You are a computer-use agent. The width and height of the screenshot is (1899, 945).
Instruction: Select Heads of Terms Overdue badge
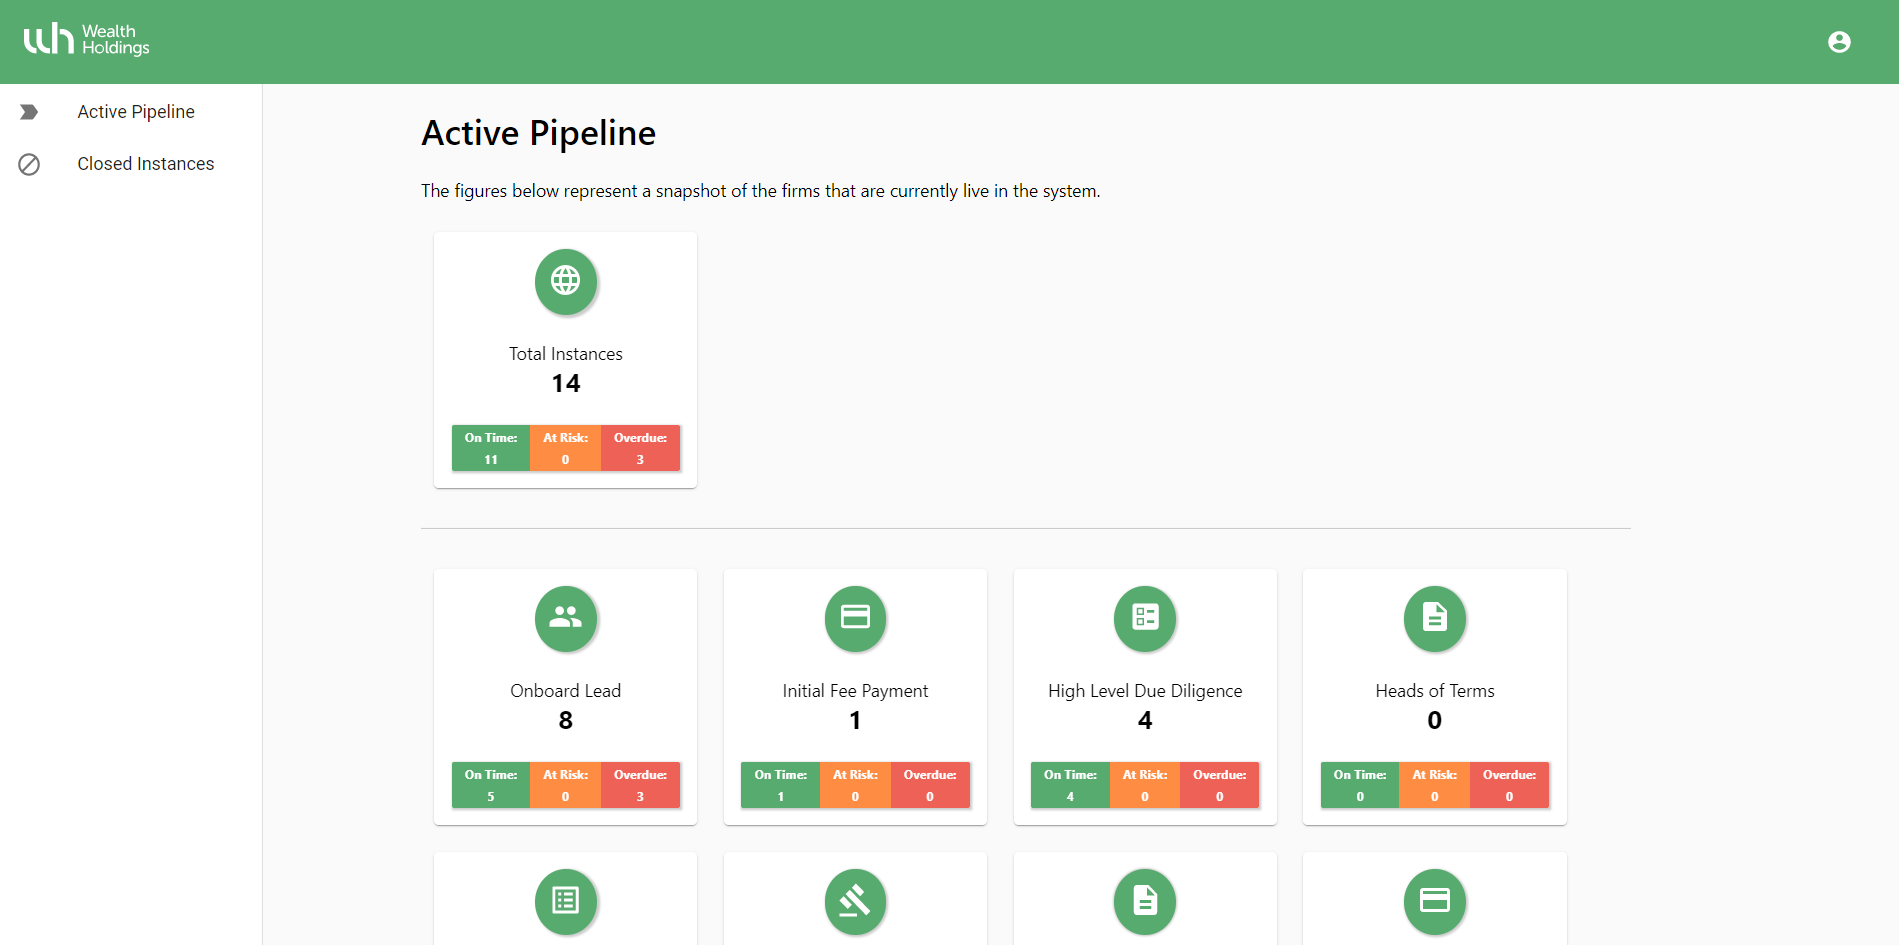click(x=1510, y=785)
